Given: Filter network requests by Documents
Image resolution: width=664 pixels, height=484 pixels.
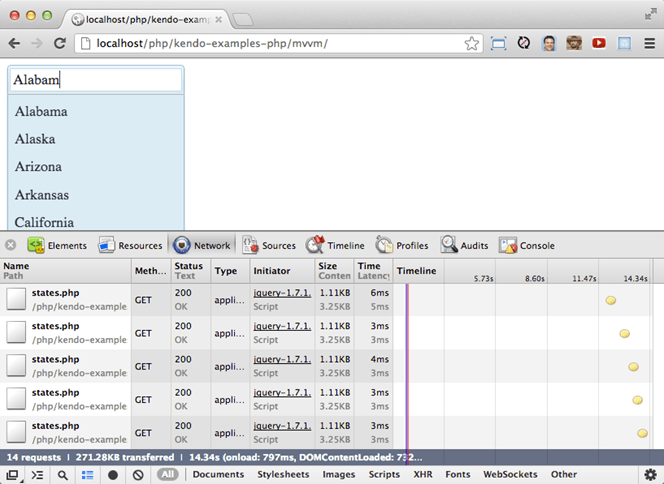Looking at the screenshot, I should (x=219, y=475).
